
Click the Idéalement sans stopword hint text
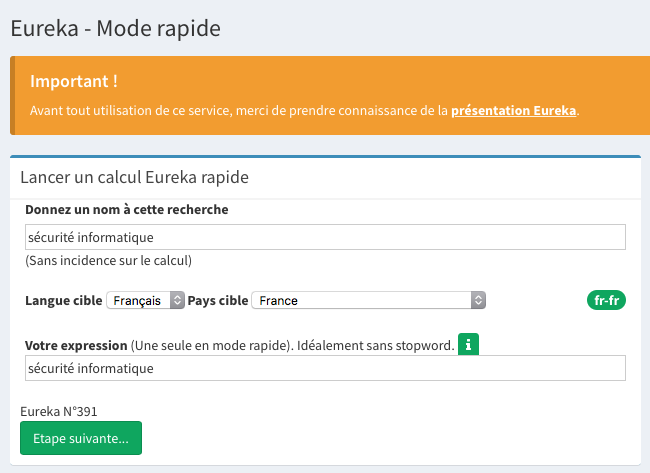click(376, 345)
